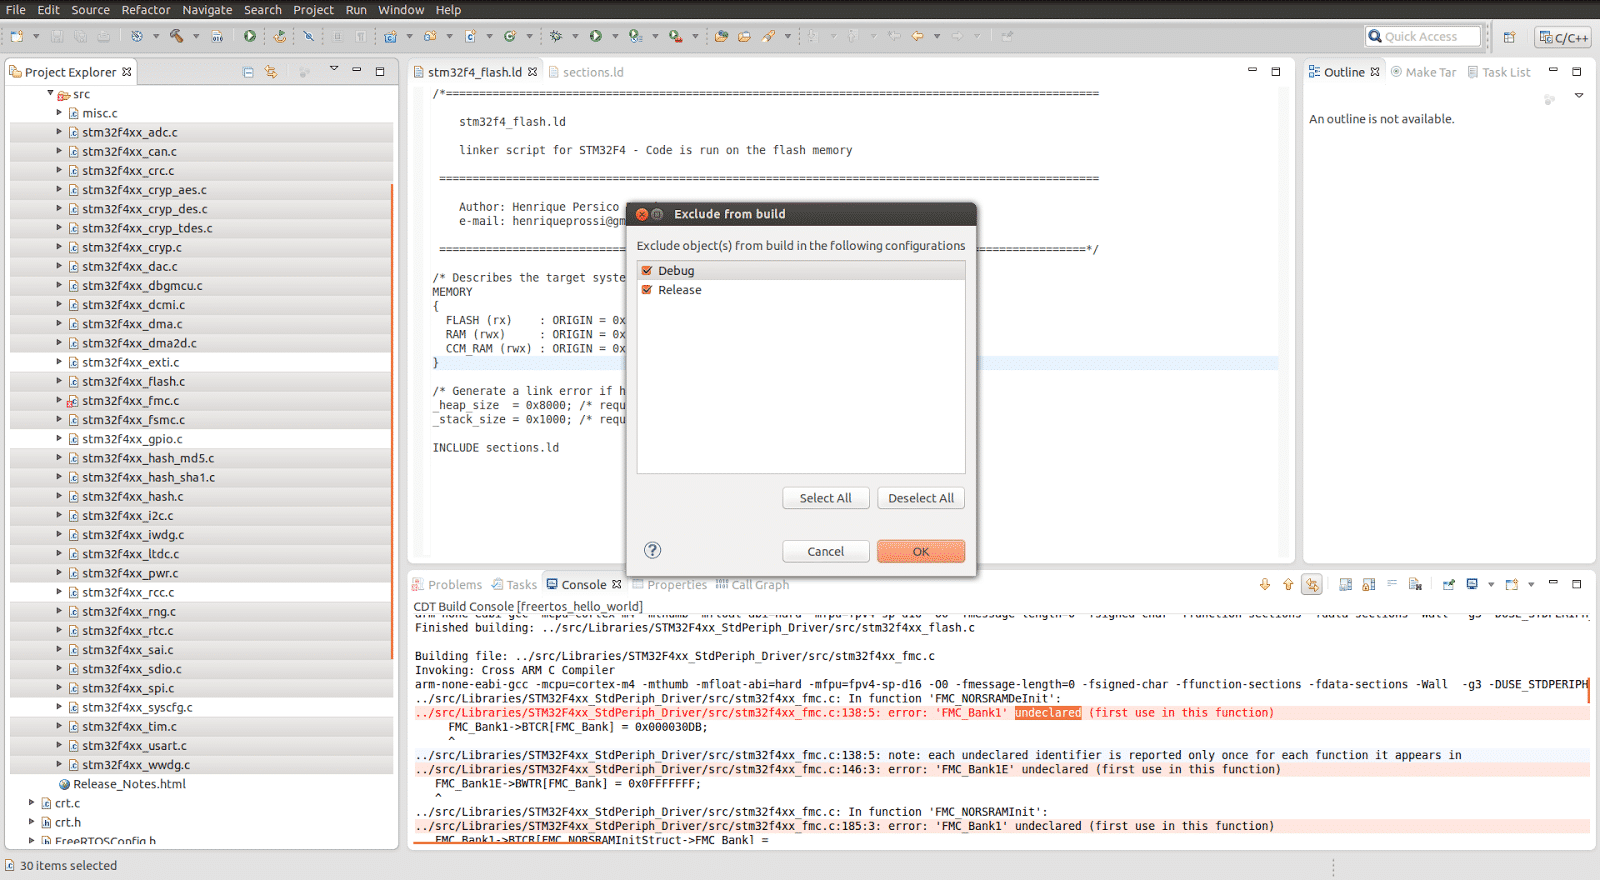Image resolution: width=1600 pixels, height=880 pixels.
Task: Click the Debug bug icon in toolbar
Action: coord(556,36)
